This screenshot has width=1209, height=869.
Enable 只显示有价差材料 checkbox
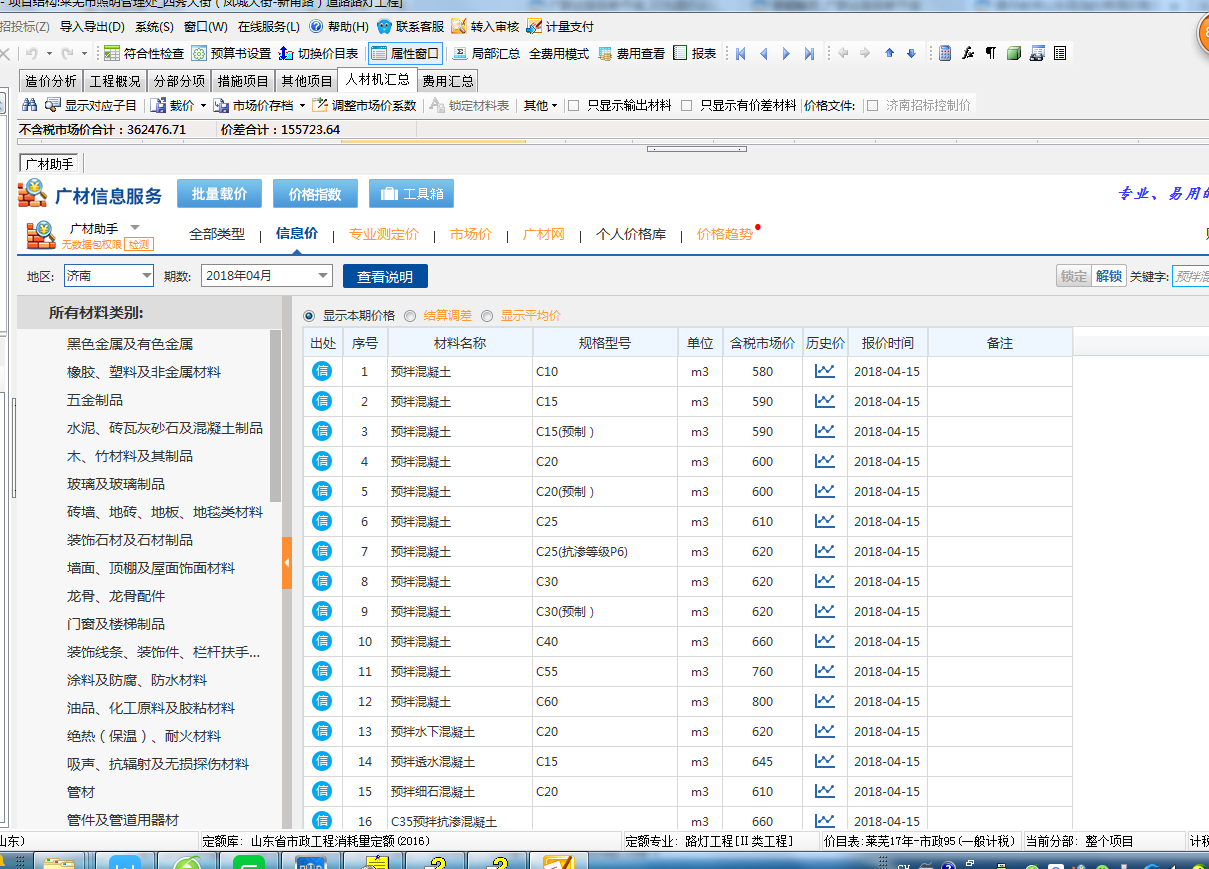point(686,105)
